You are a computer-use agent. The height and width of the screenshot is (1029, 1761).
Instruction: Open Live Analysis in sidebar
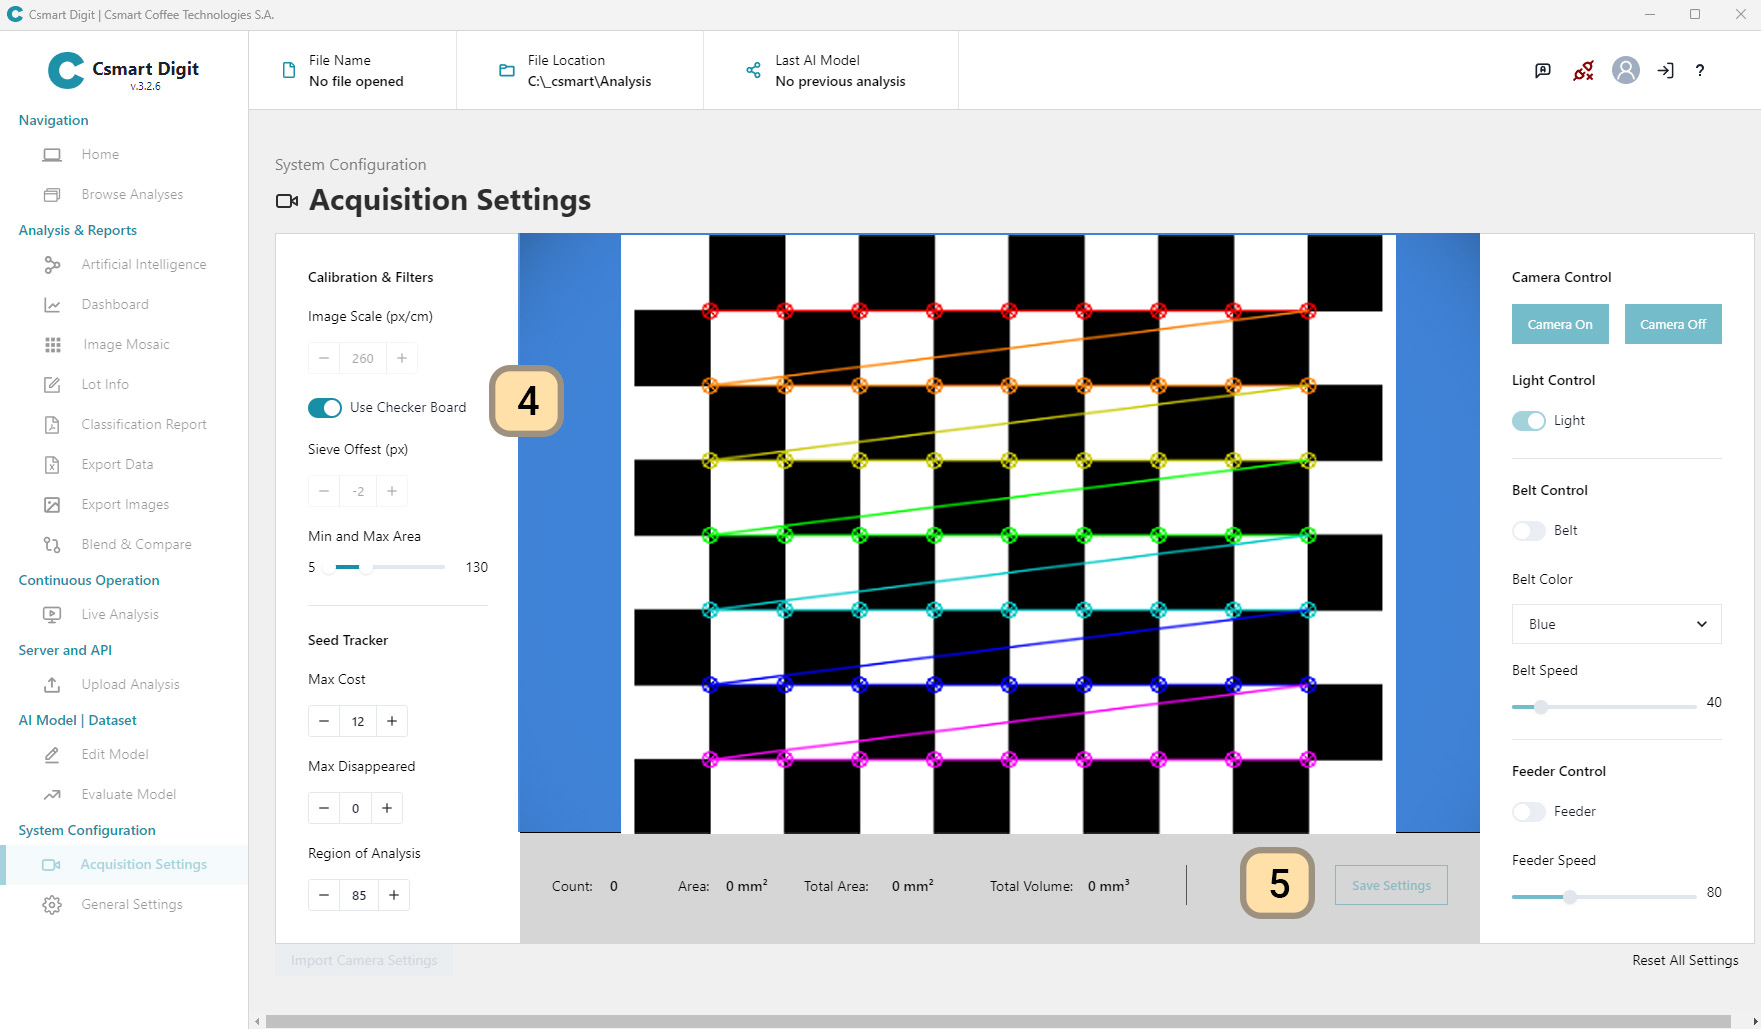pos(120,615)
